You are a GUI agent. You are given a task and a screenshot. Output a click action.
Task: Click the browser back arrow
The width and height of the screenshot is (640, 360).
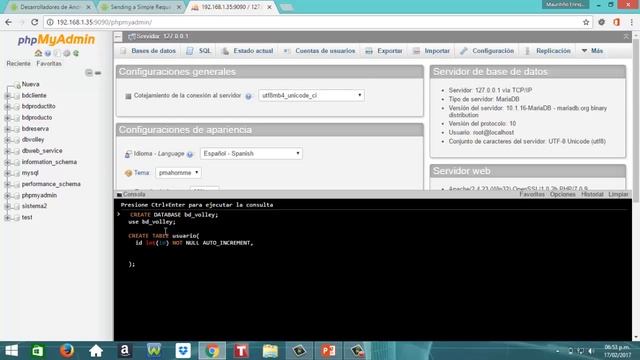pos(9,22)
